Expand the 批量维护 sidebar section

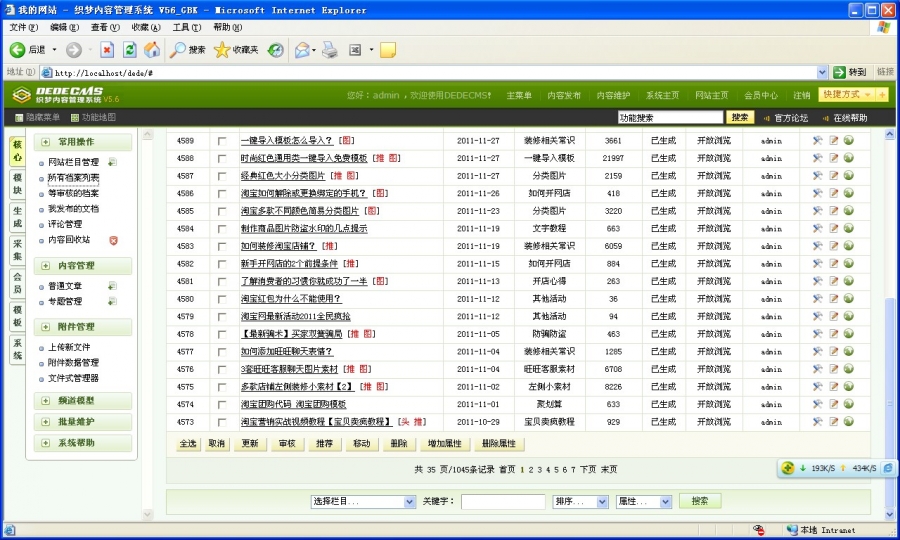click(x=45, y=422)
